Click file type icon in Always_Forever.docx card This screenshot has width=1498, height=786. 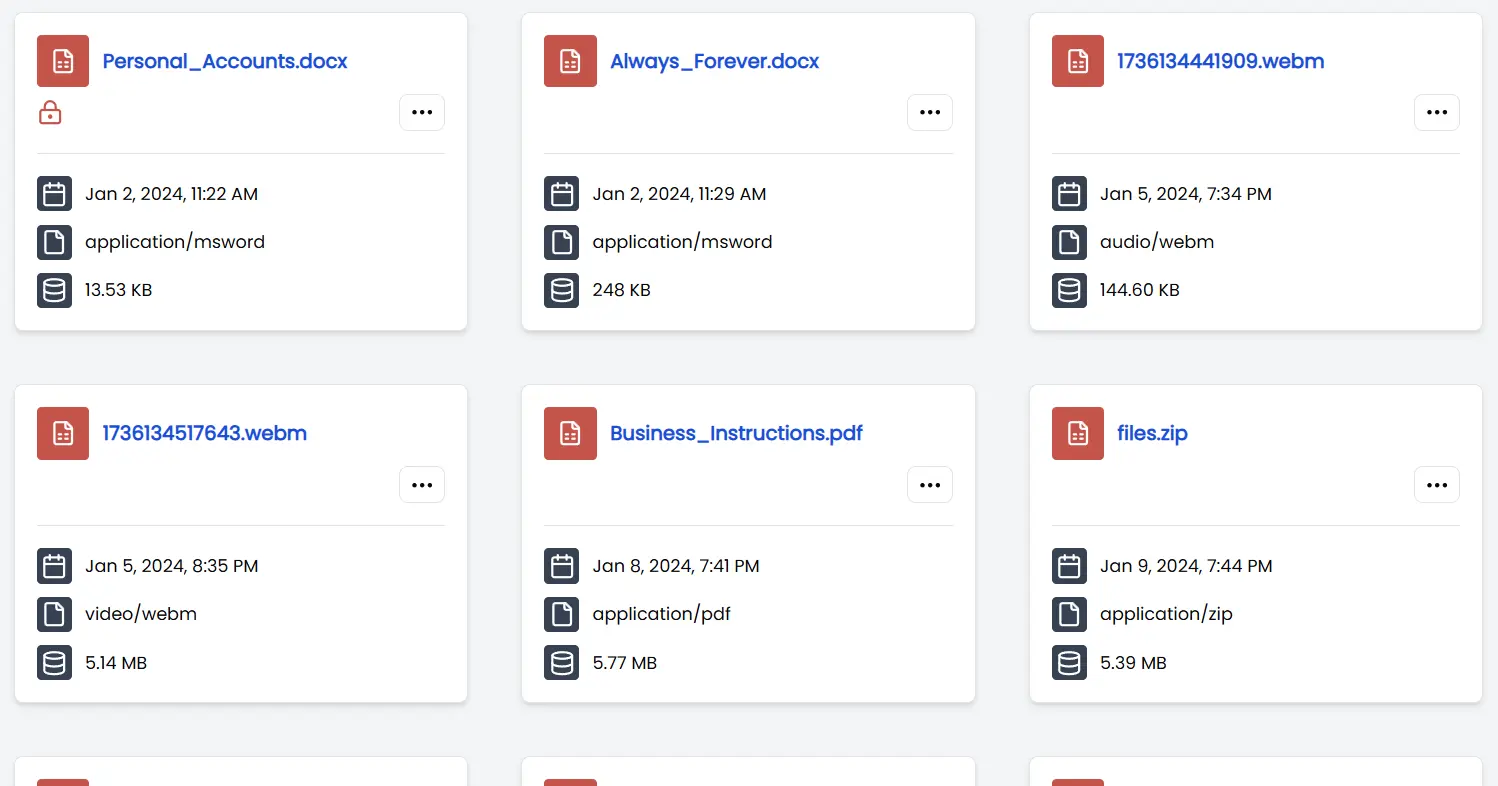coord(562,242)
